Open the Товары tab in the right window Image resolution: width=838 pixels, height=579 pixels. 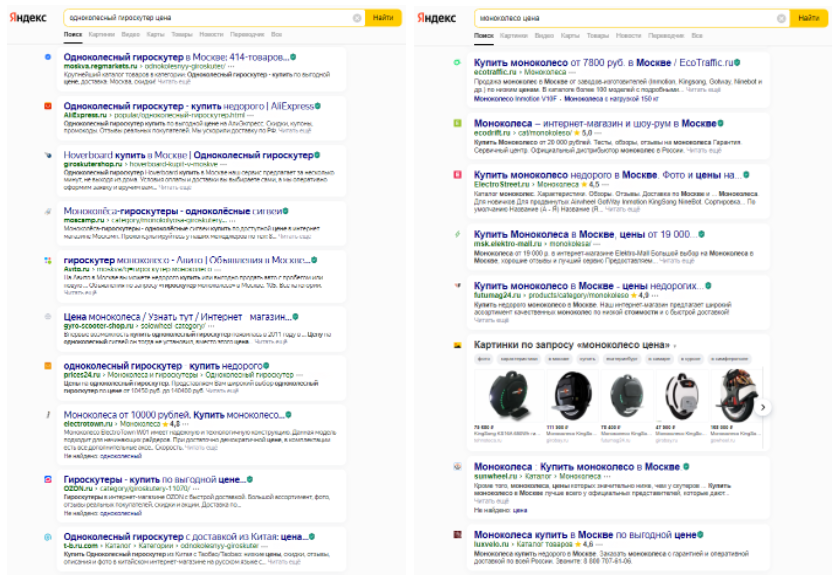click(x=598, y=36)
